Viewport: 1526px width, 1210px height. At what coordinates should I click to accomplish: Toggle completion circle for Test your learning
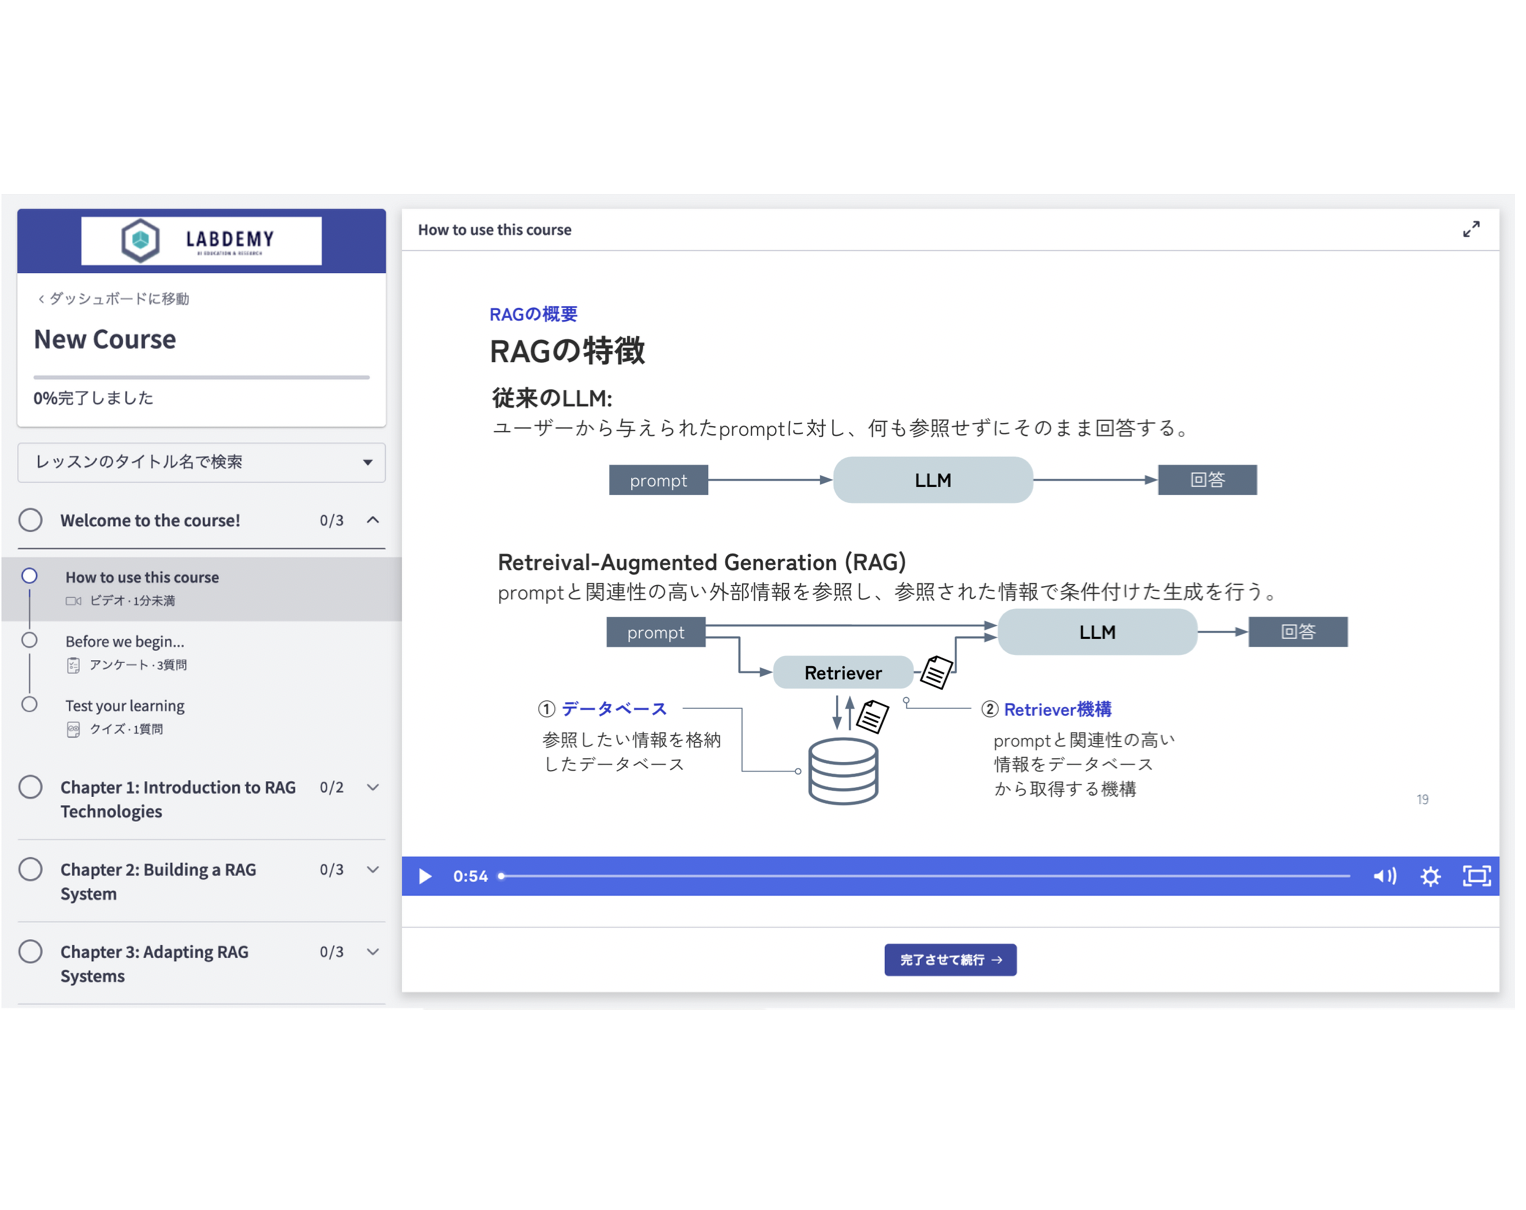(30, 704)
